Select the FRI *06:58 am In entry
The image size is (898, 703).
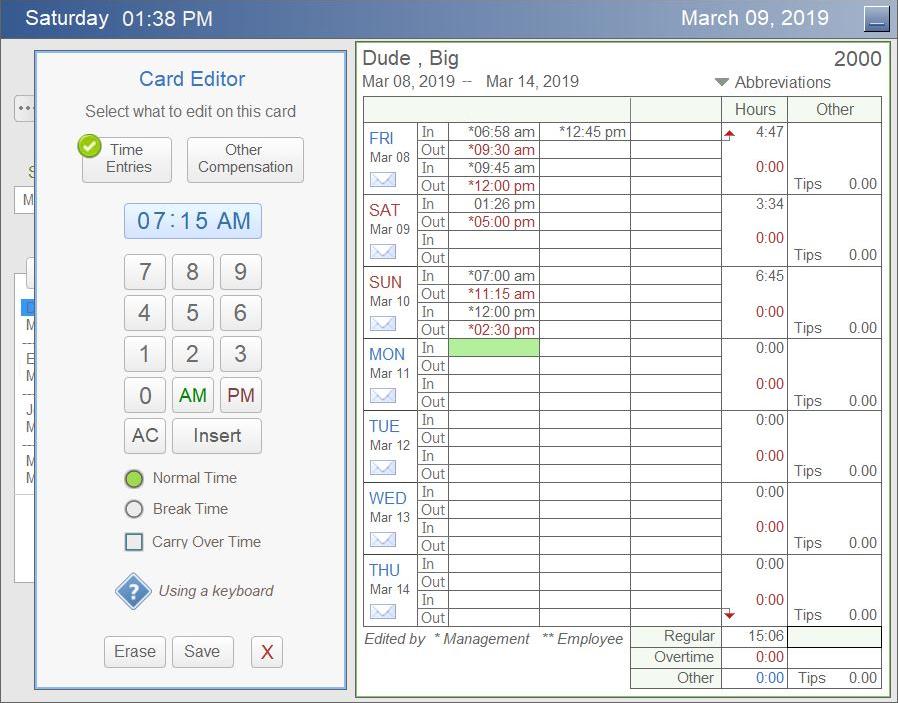pos(494,132)
